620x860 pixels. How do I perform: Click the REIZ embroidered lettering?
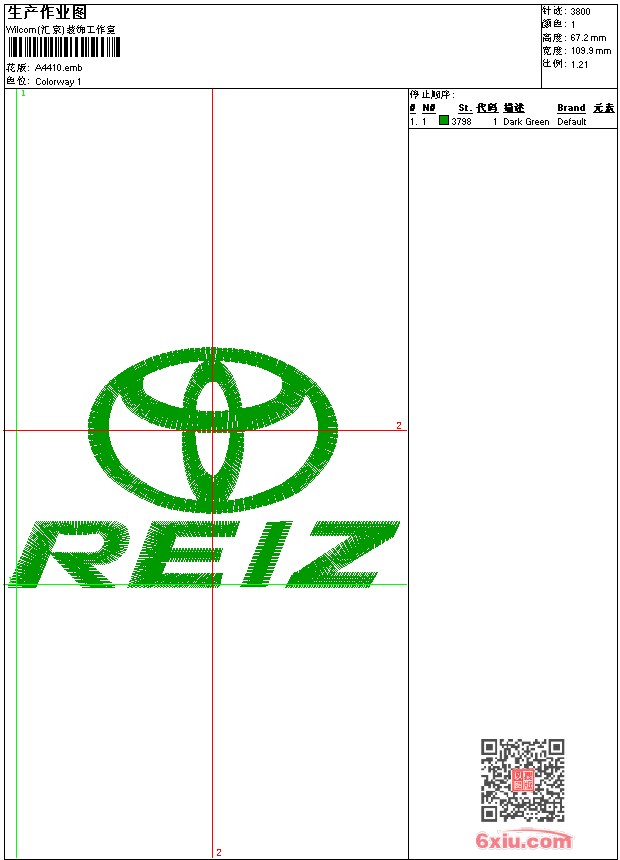coord(206,555)
